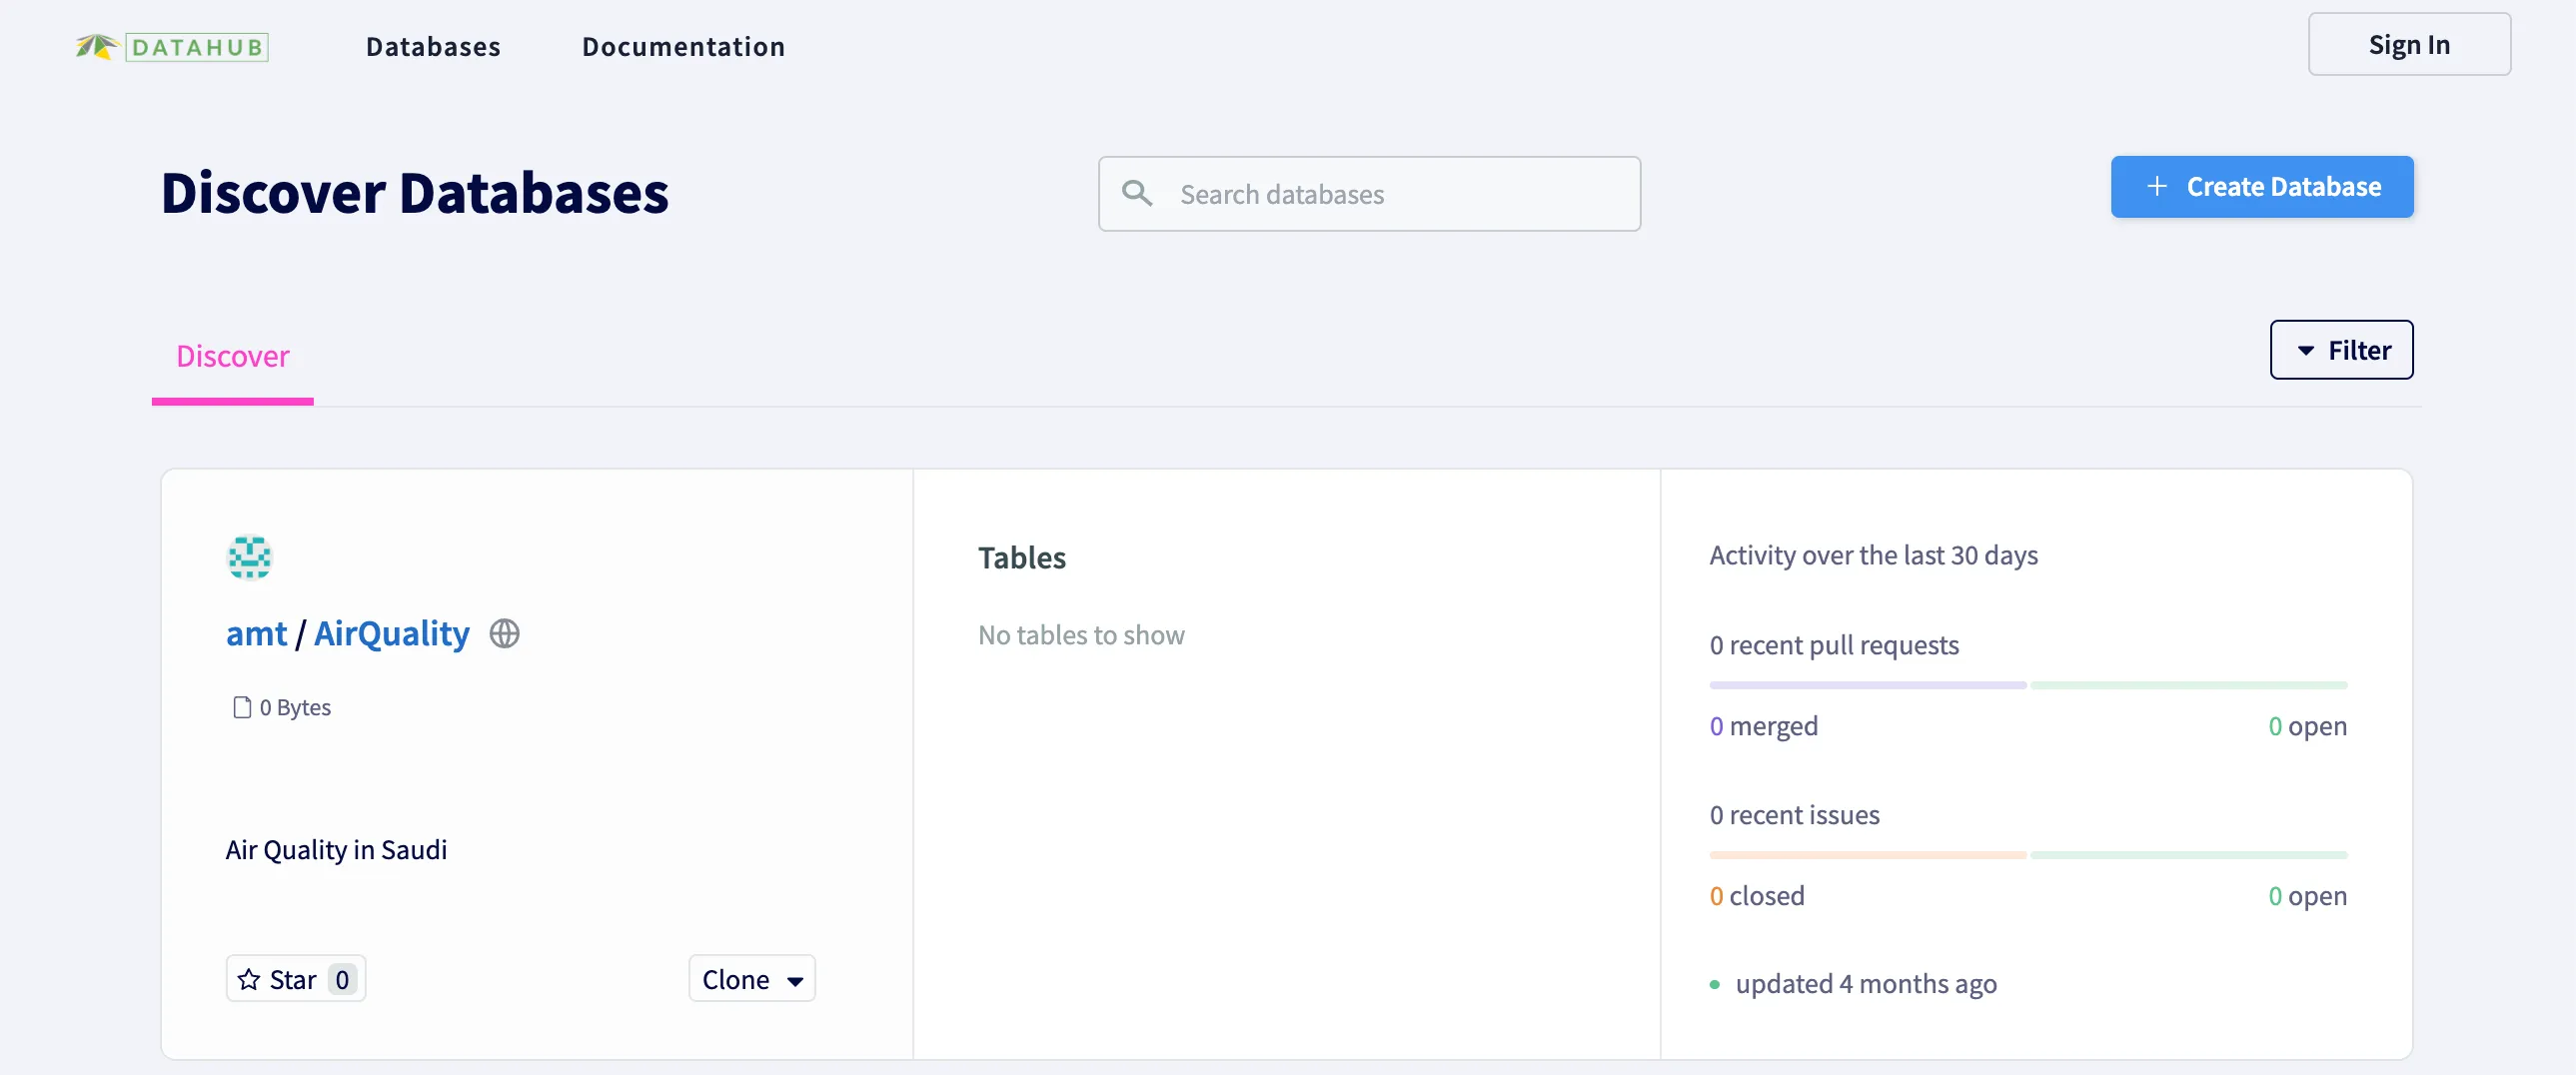Click the Clone dropdown arrow
This screenshot has width=2576, height=1075.
point(795,981)
